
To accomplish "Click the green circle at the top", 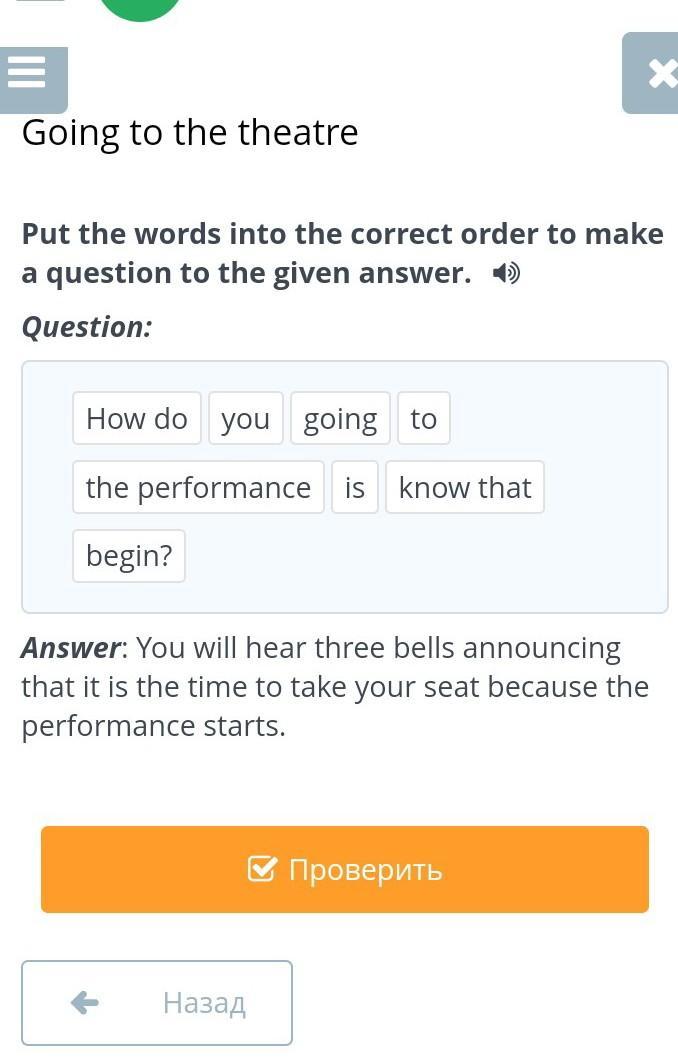I will tap(140, 9).
